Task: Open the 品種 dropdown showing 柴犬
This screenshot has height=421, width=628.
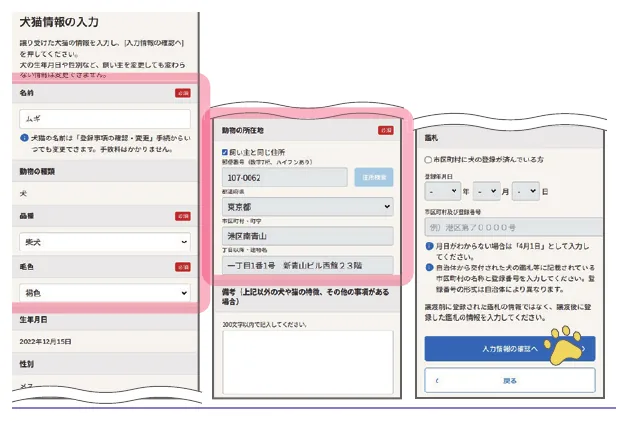Action: point(105,242)
